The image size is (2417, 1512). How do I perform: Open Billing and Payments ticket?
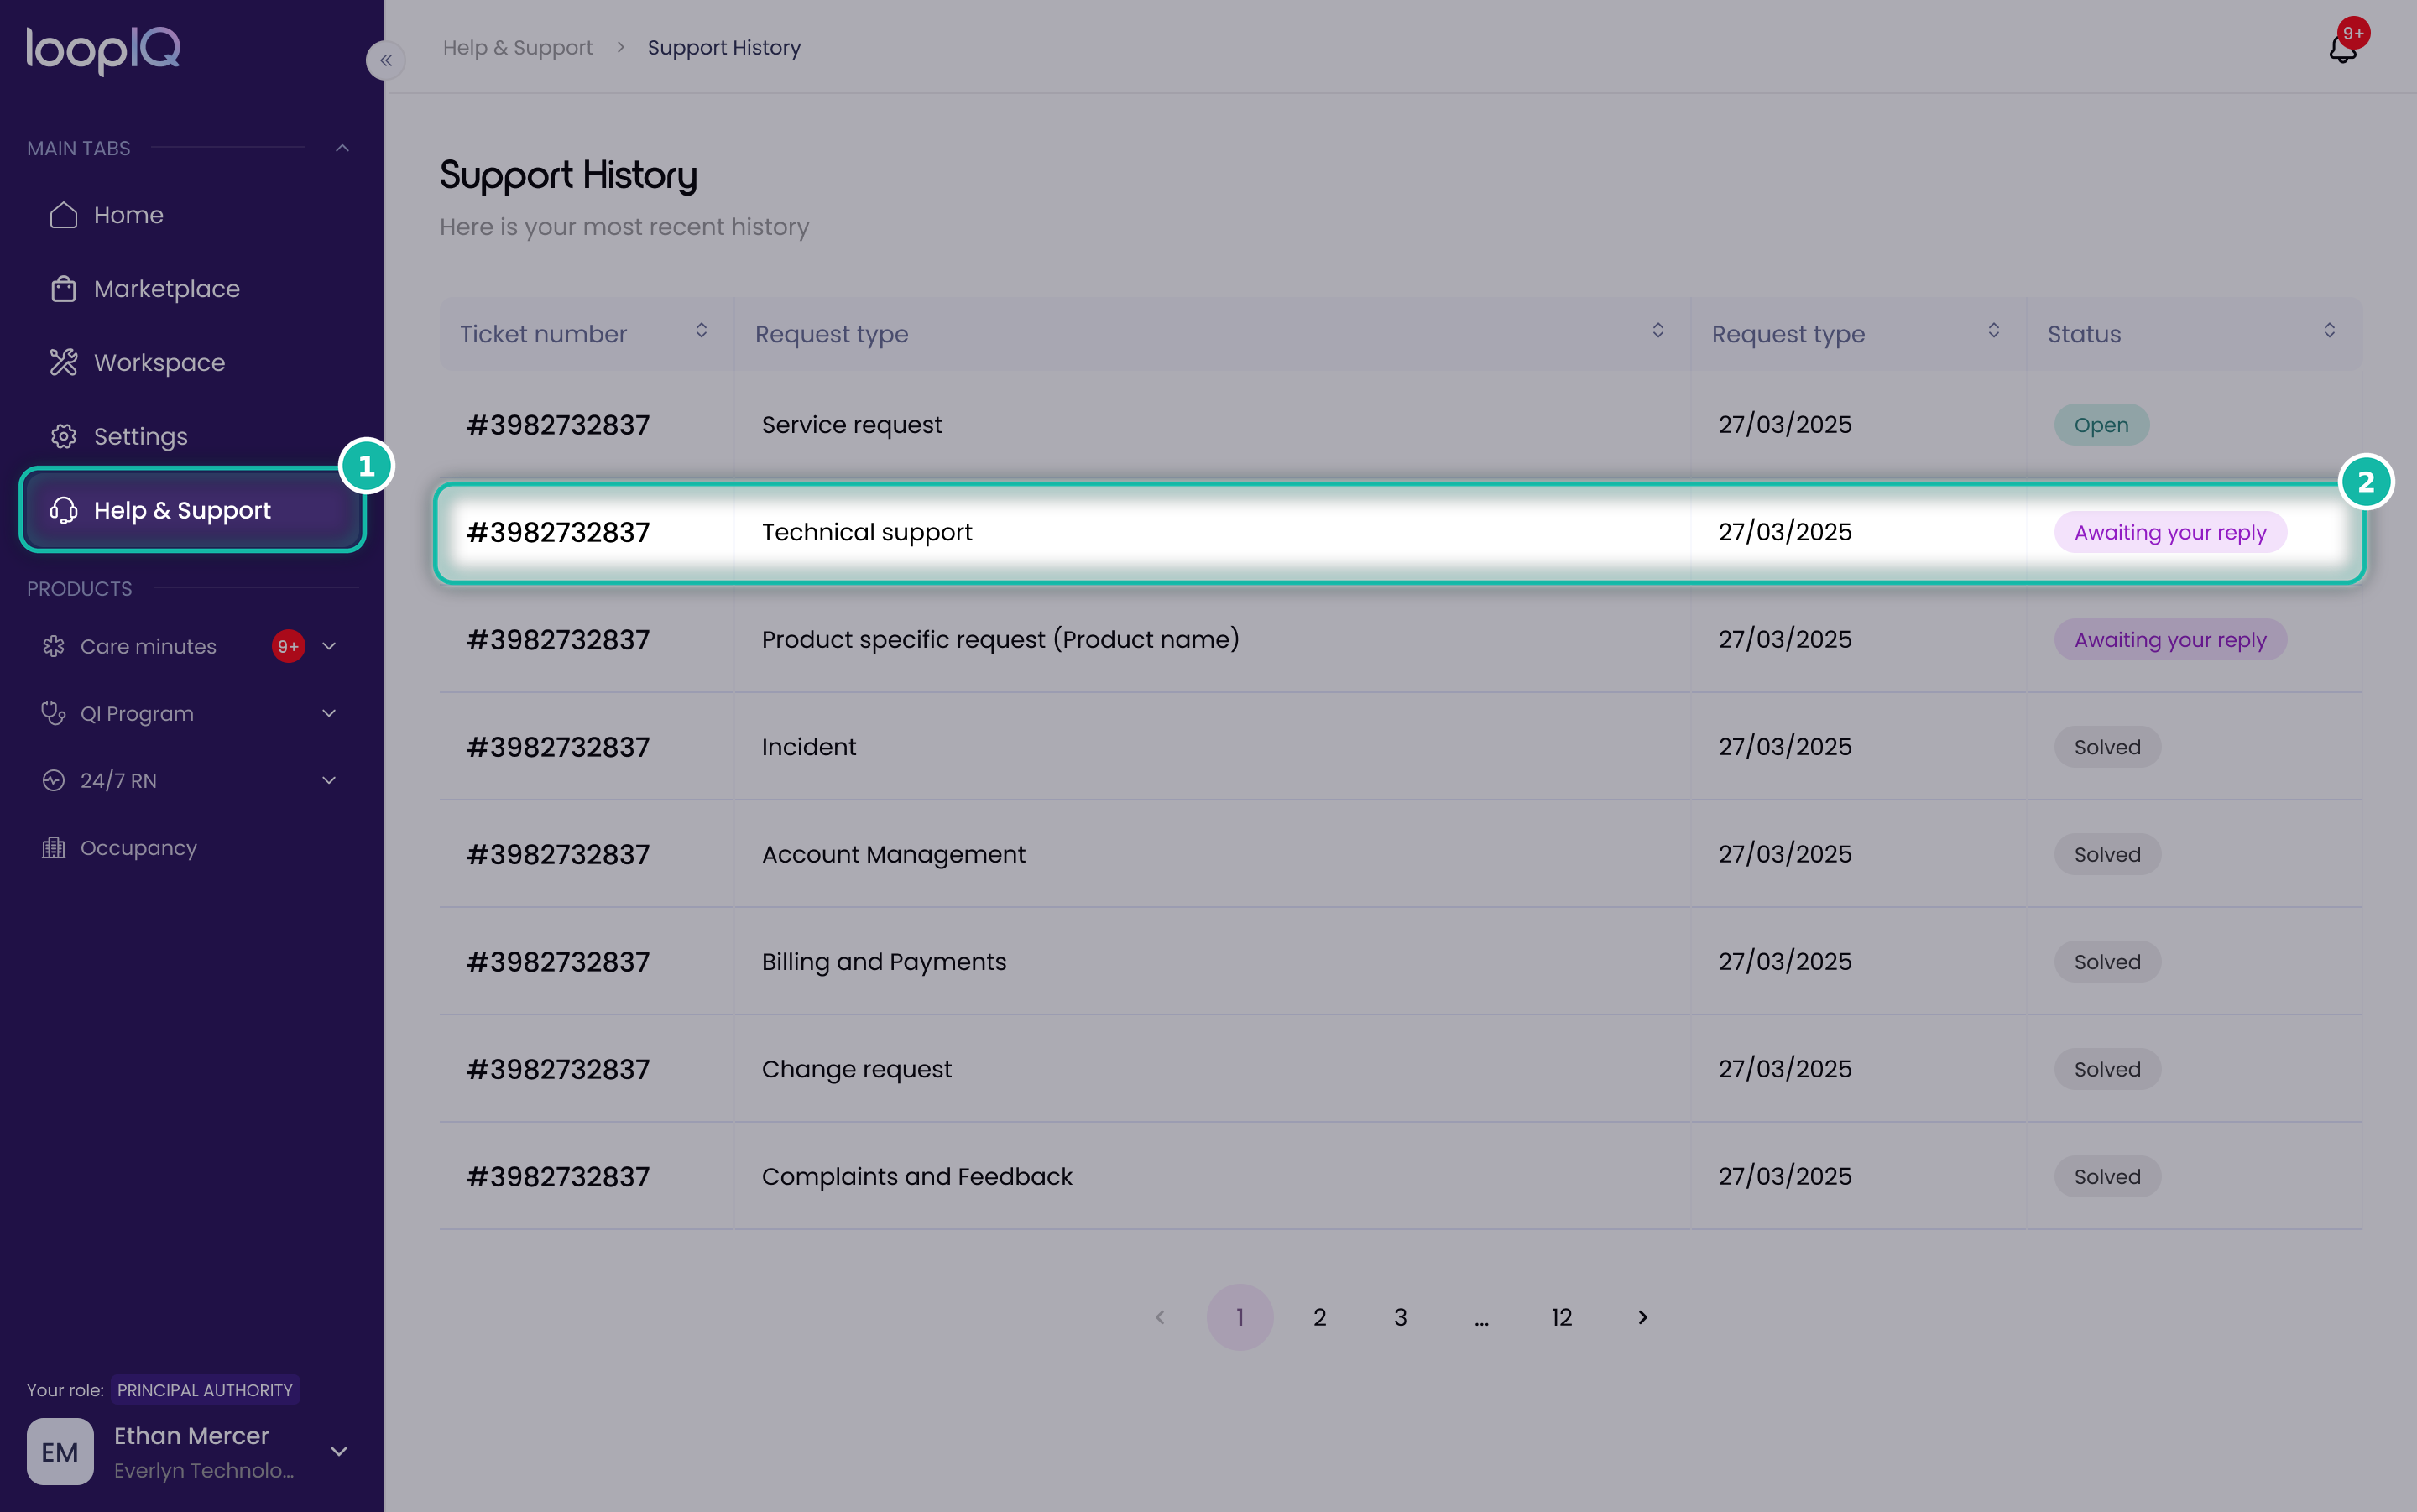click(x=1401, y=962)
